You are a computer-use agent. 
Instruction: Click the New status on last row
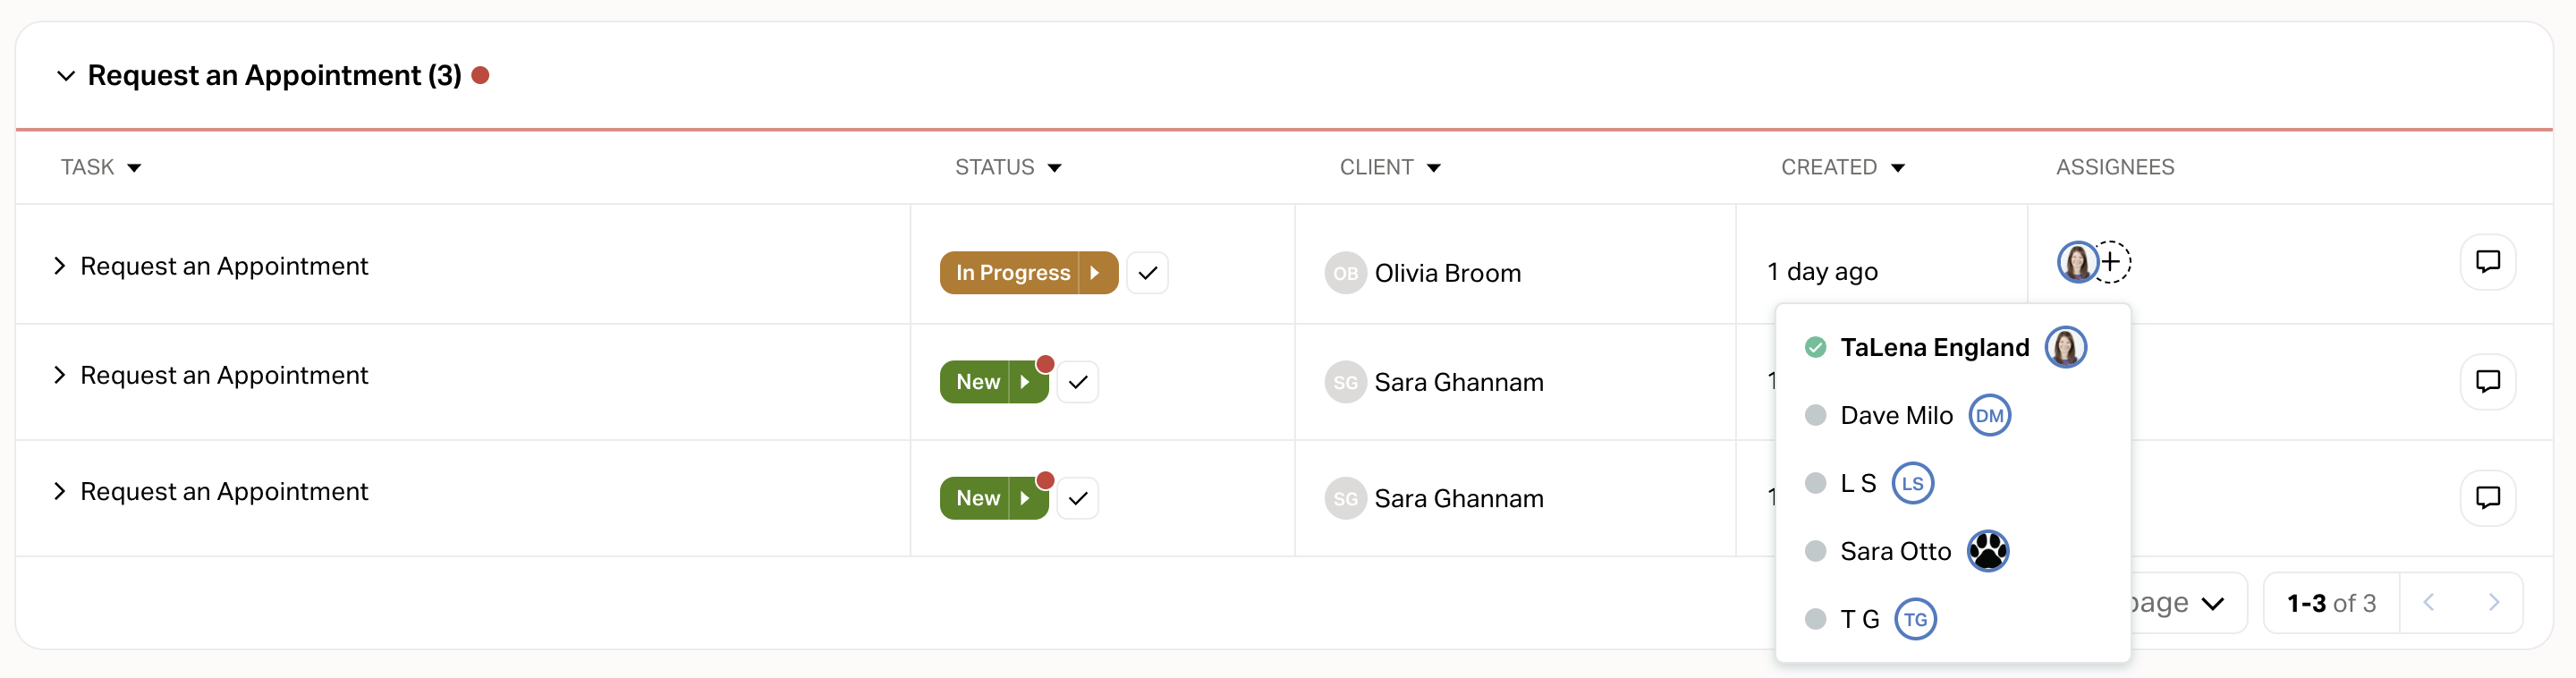click(976, 498)
